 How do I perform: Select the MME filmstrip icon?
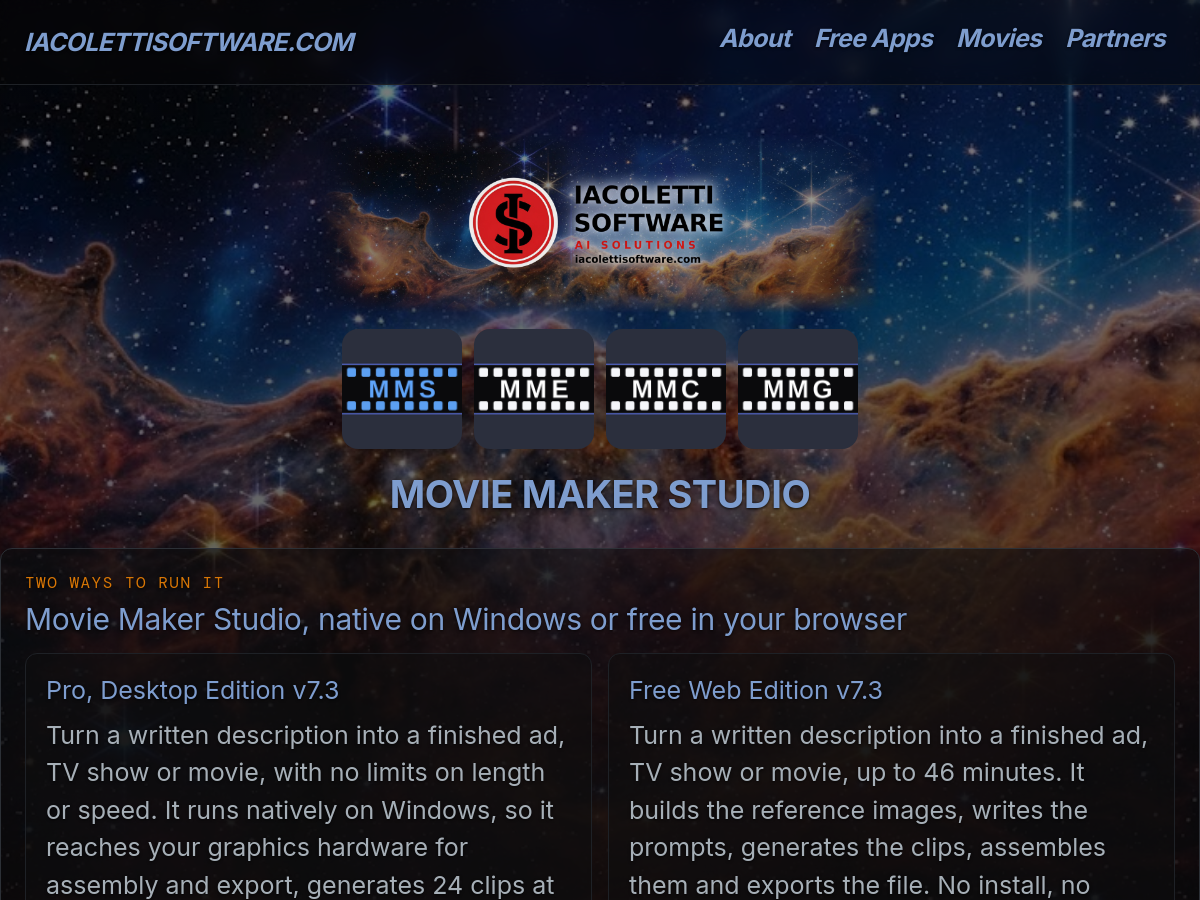[x=534, y=389]
